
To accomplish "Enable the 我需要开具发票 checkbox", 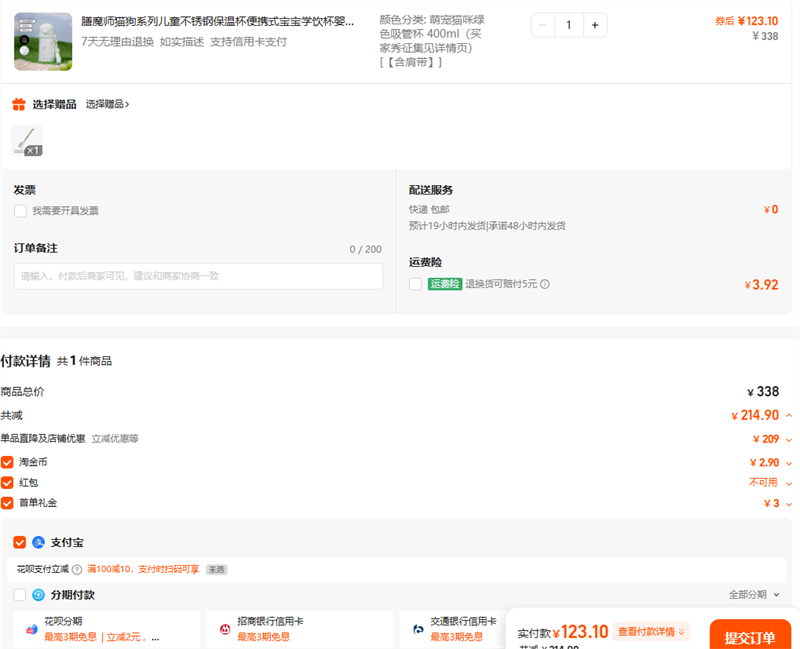I will coord(20,211).
